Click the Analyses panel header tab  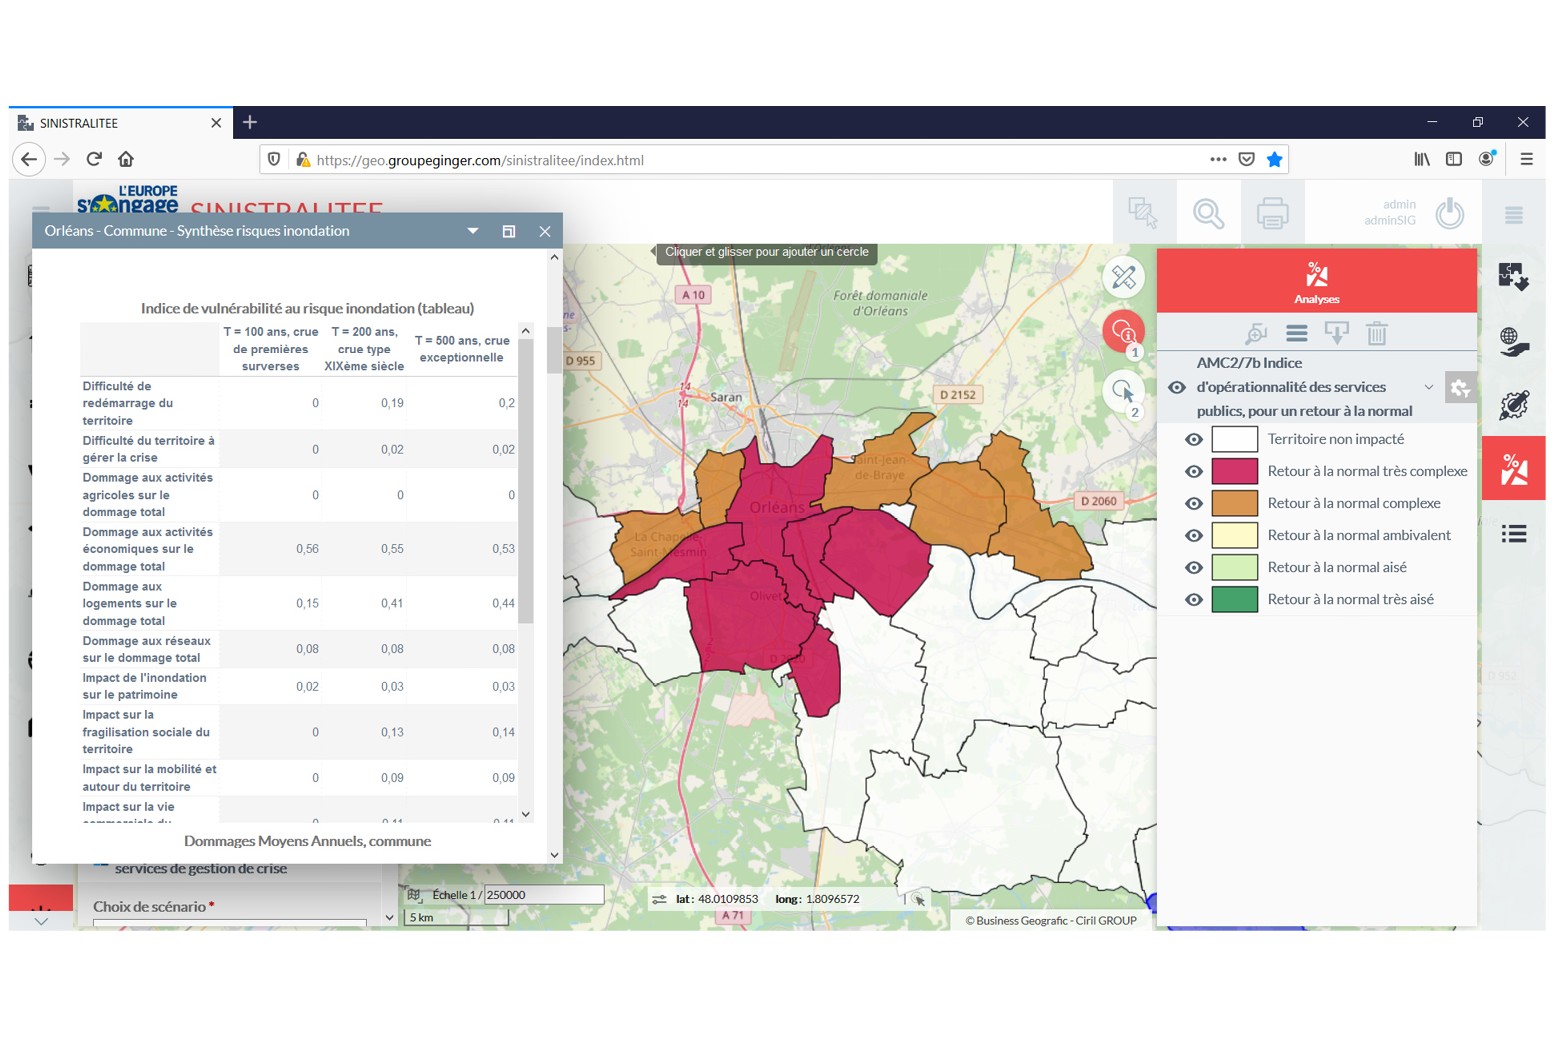[x=1316, y=281]
